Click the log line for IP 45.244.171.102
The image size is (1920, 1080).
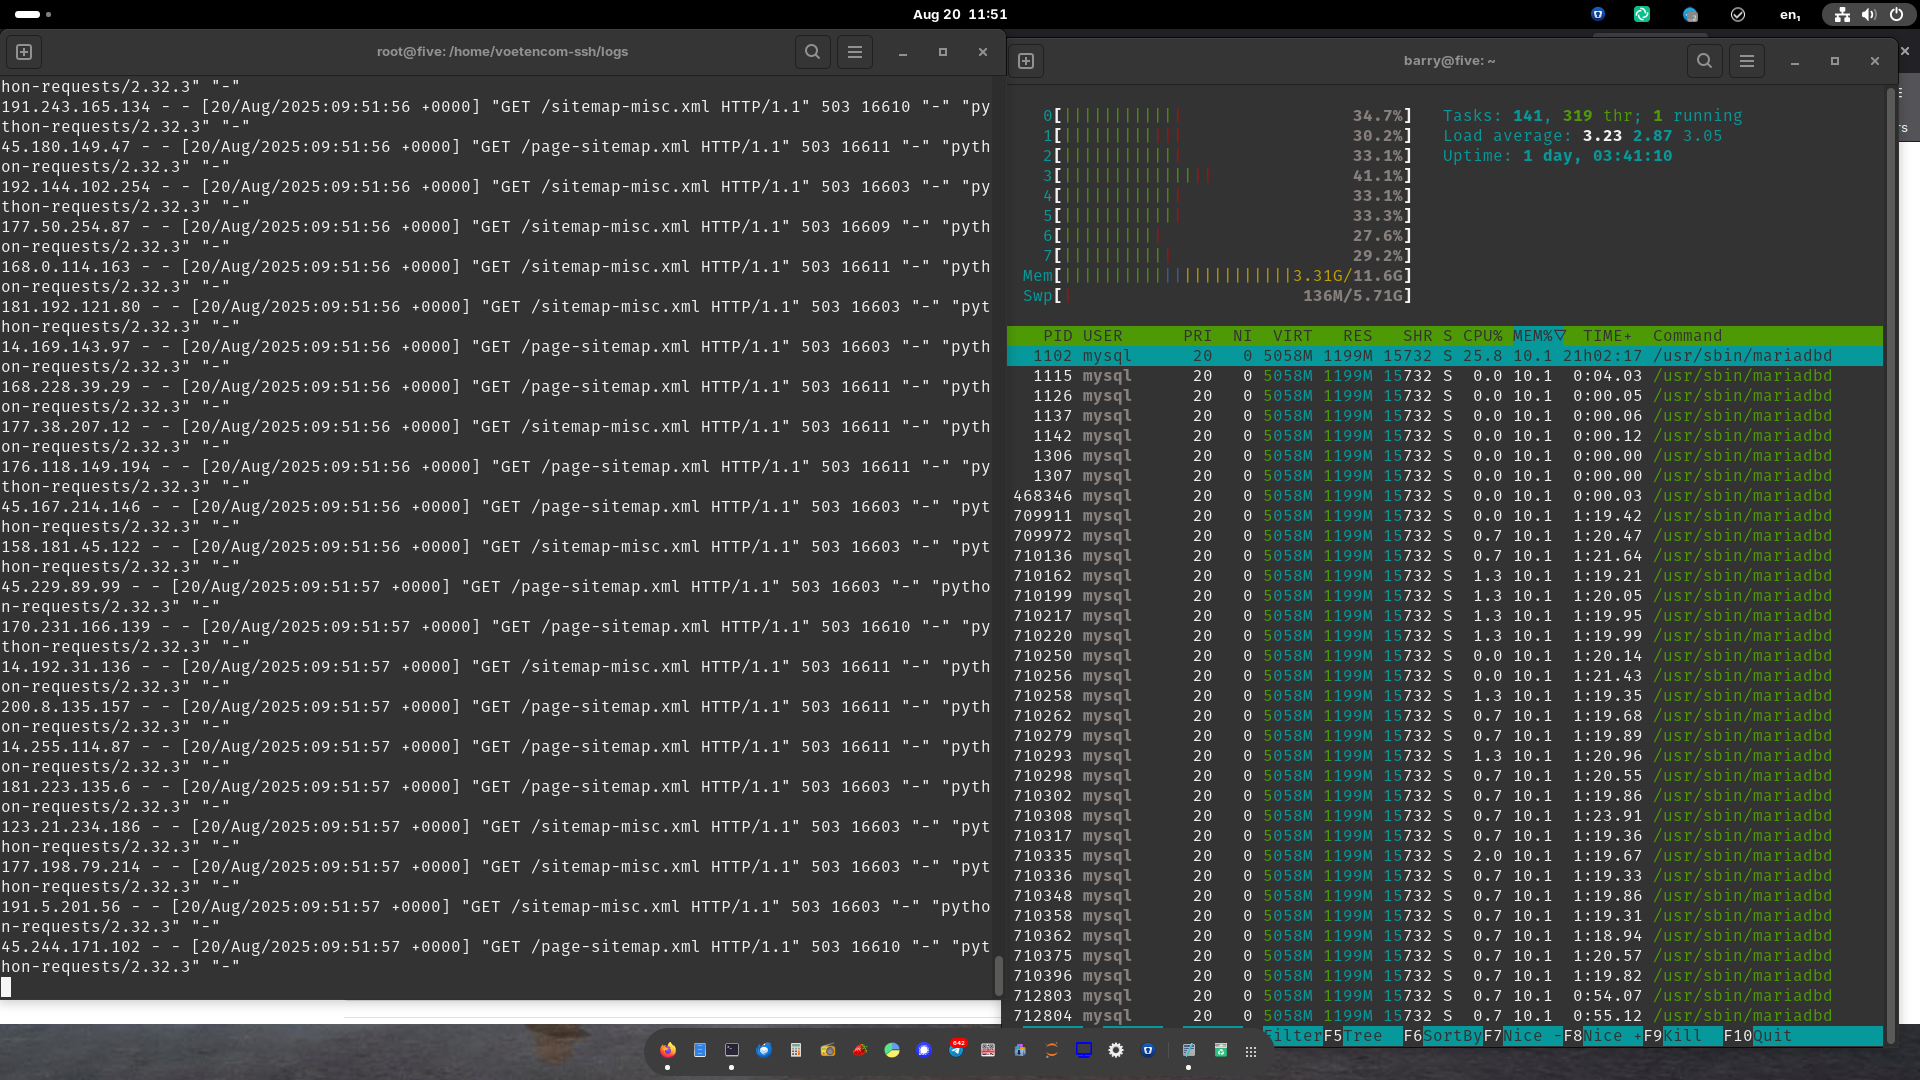pyautogui.click(x=496, y=957)
